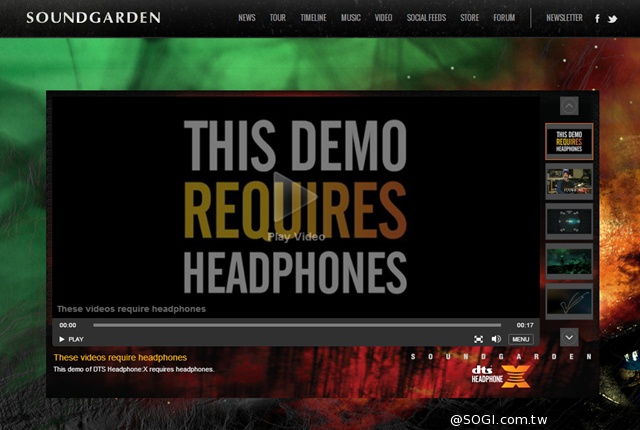640x430 pixels.
Task: Mute the video using the speaker icon
Action: 496,339
